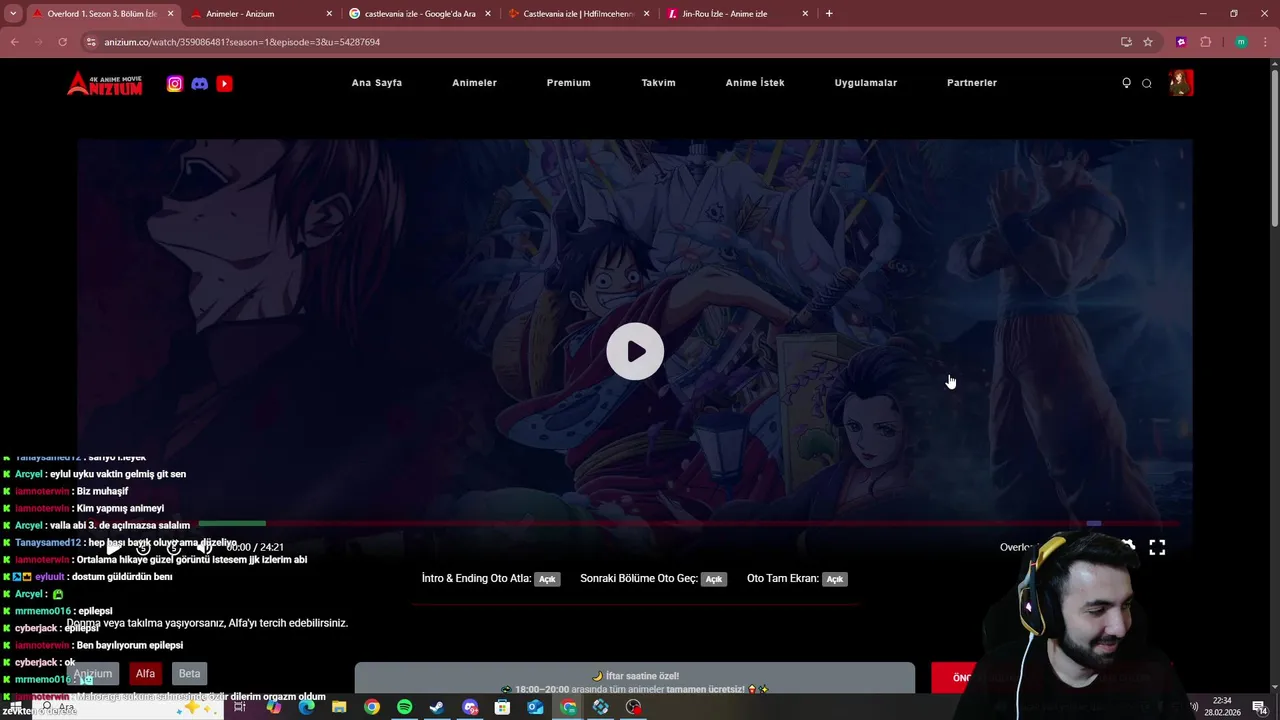Switch to Castlevania izle Hdfilmcehennemi tab

[x=579, y=14]
